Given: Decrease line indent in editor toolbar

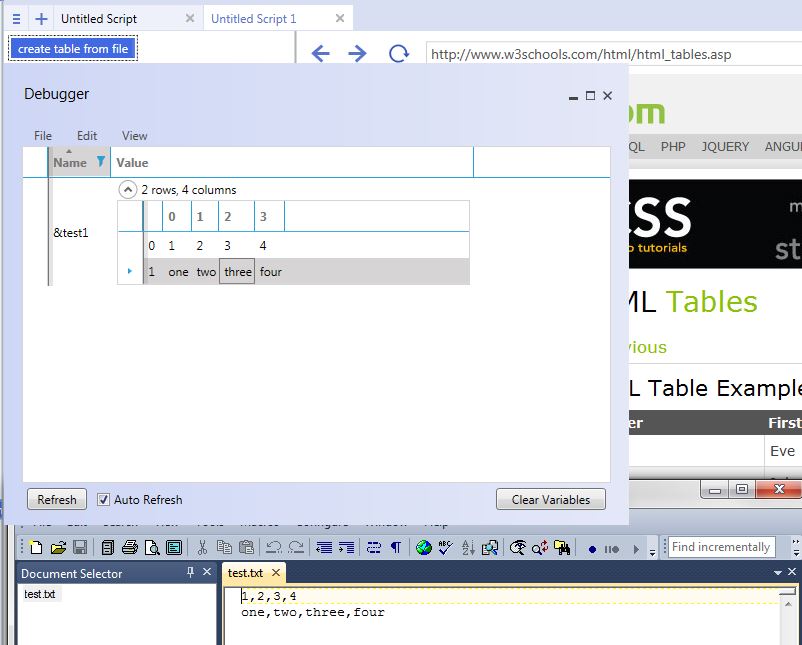Looking at the screenshot, I should (324, 548).
